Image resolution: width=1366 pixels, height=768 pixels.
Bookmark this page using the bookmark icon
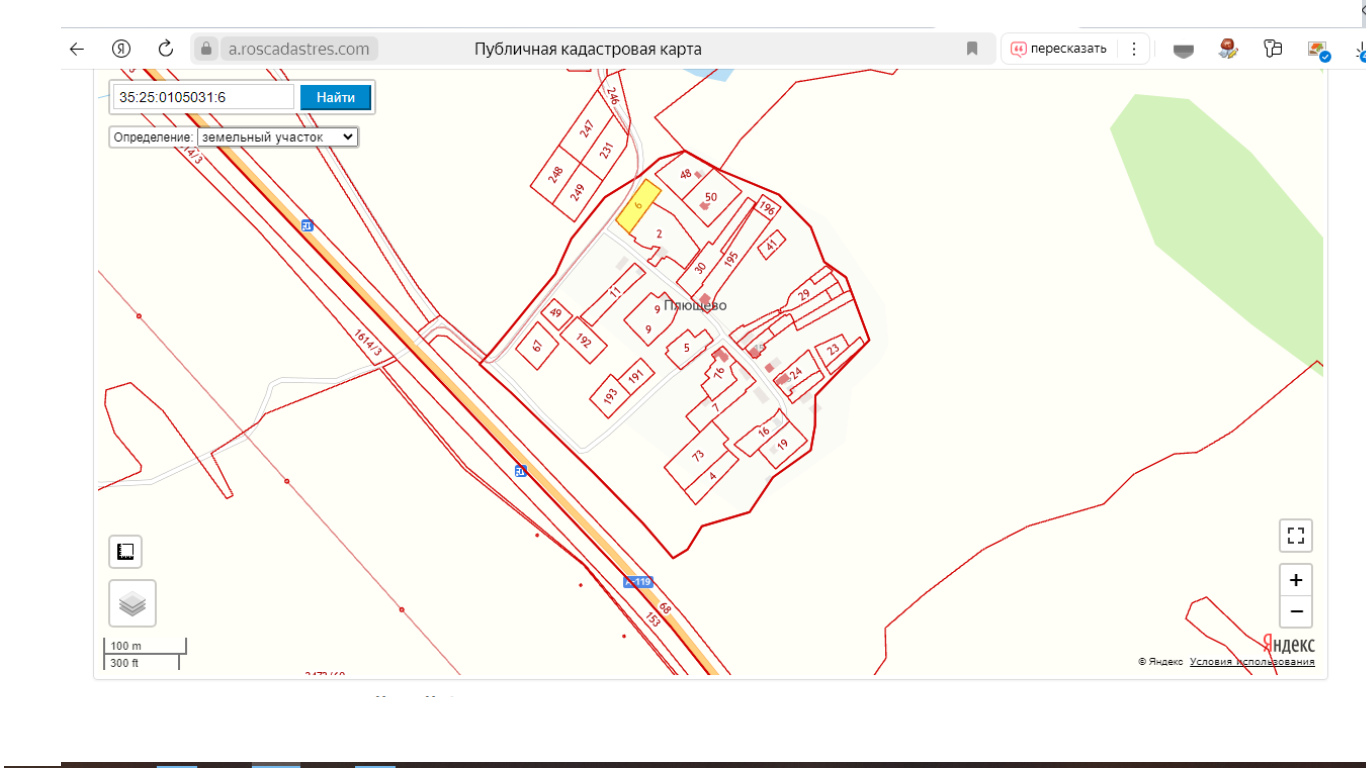[972, 49]
